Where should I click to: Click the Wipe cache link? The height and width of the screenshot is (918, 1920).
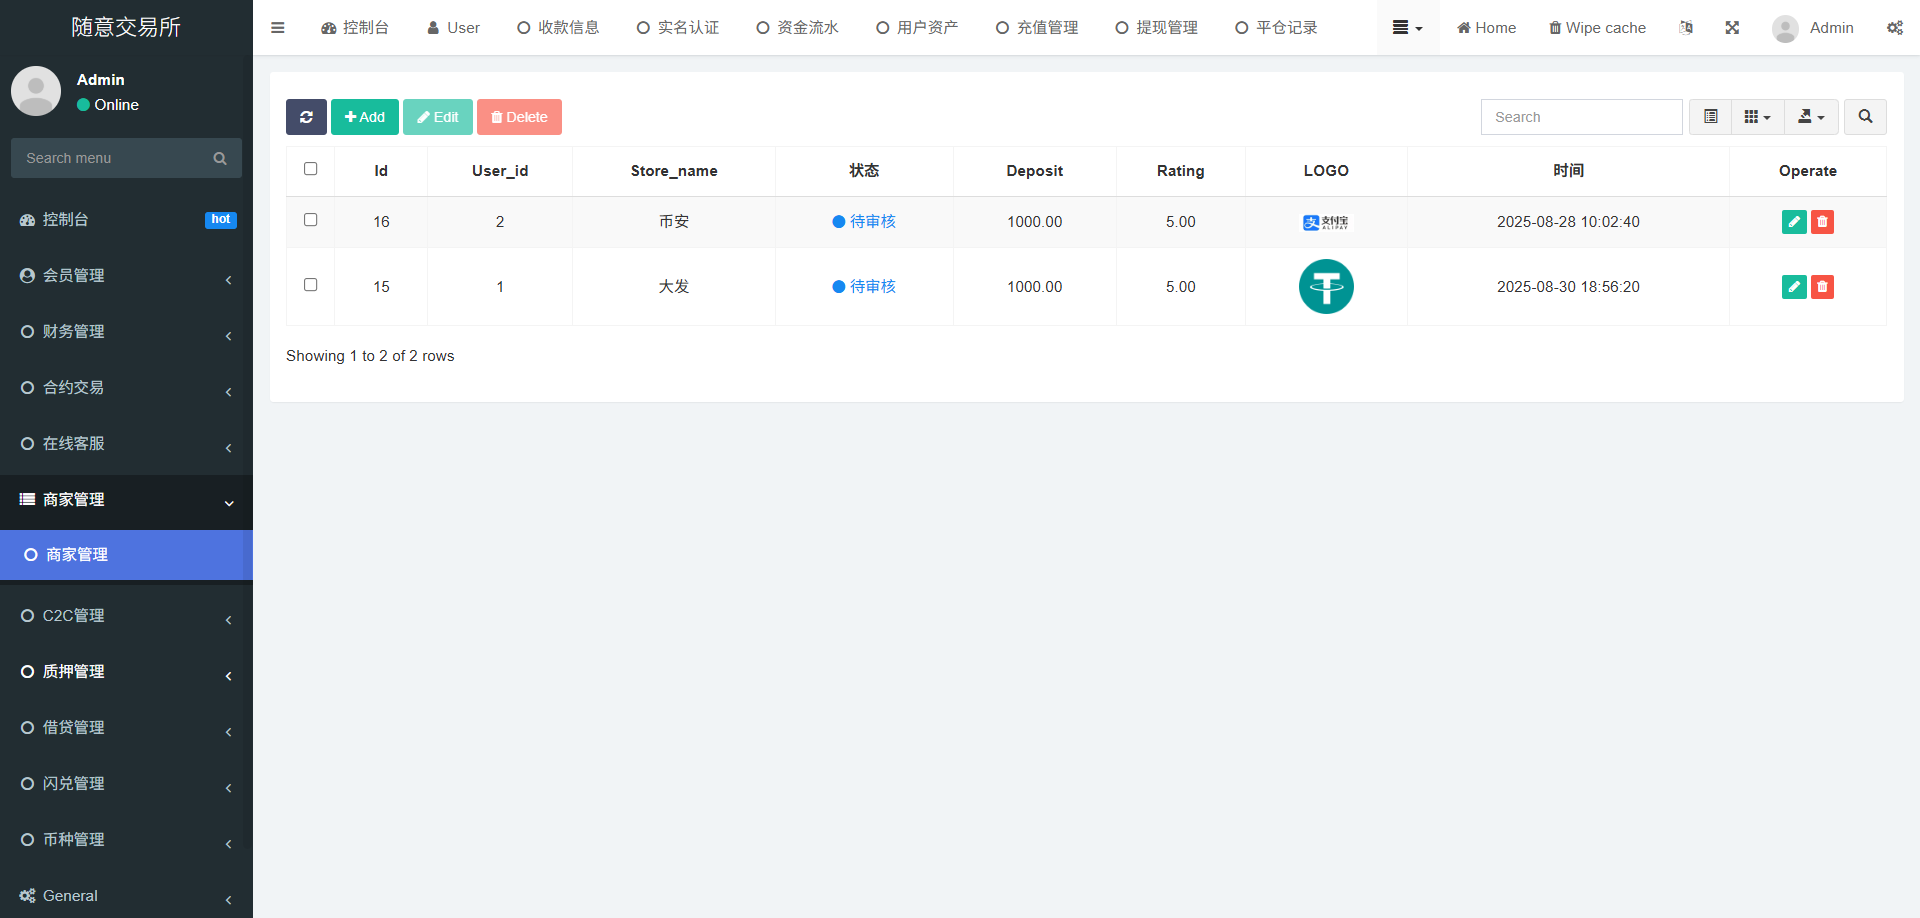click(x=1597, y=28)
